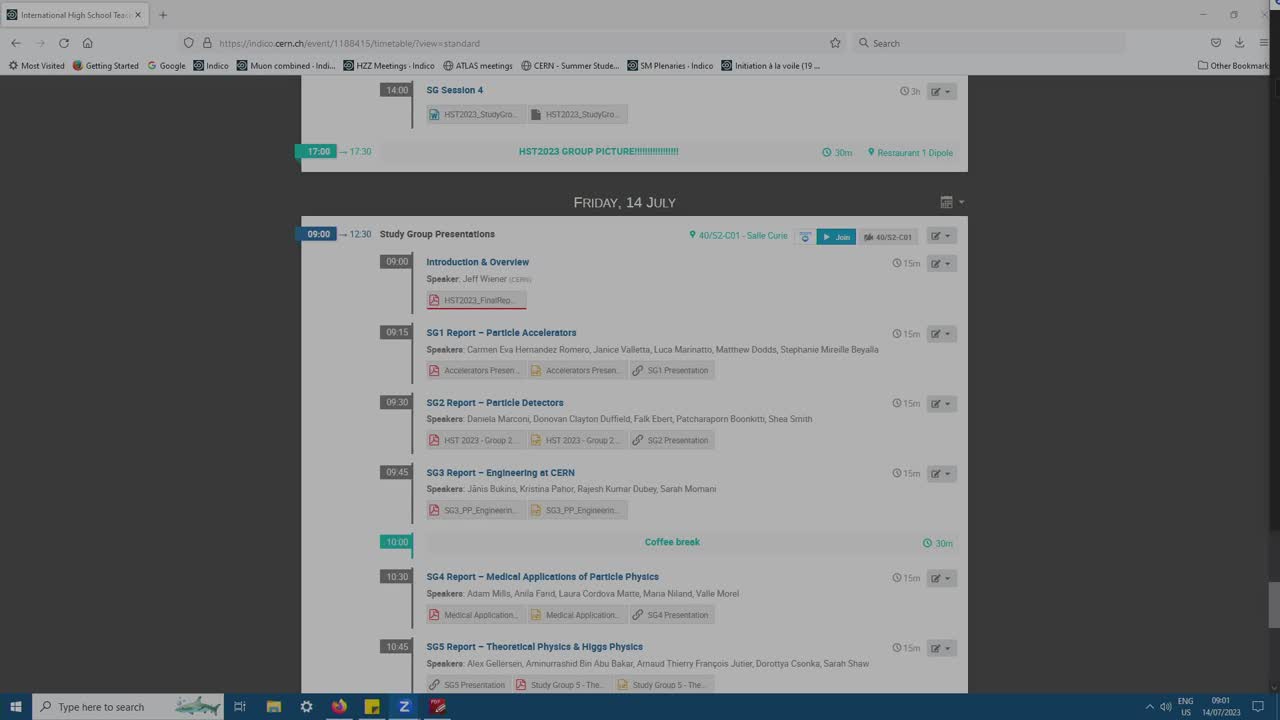Click the videoconference icon beside Join
Viewport: 1280px width, 720px height.
805,237
